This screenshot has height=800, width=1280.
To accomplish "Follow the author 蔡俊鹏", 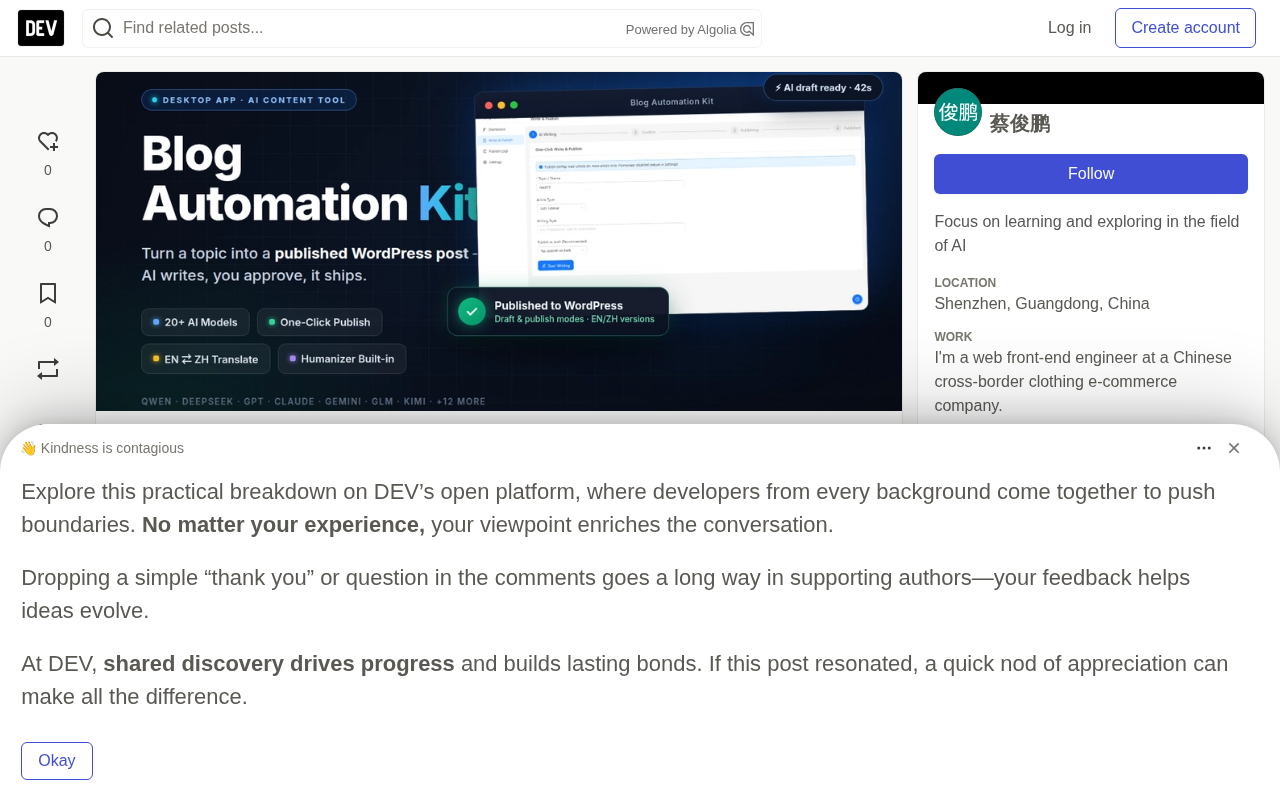I will (1091, 174).
